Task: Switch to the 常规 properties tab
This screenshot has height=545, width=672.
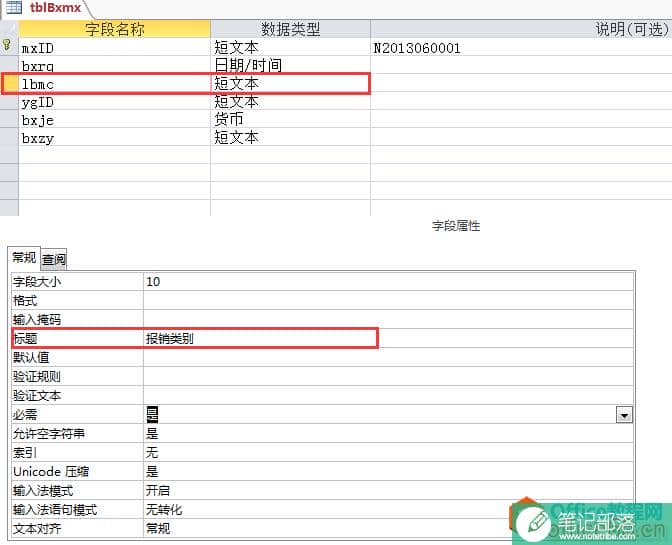Action: click(x=24, y=258)
